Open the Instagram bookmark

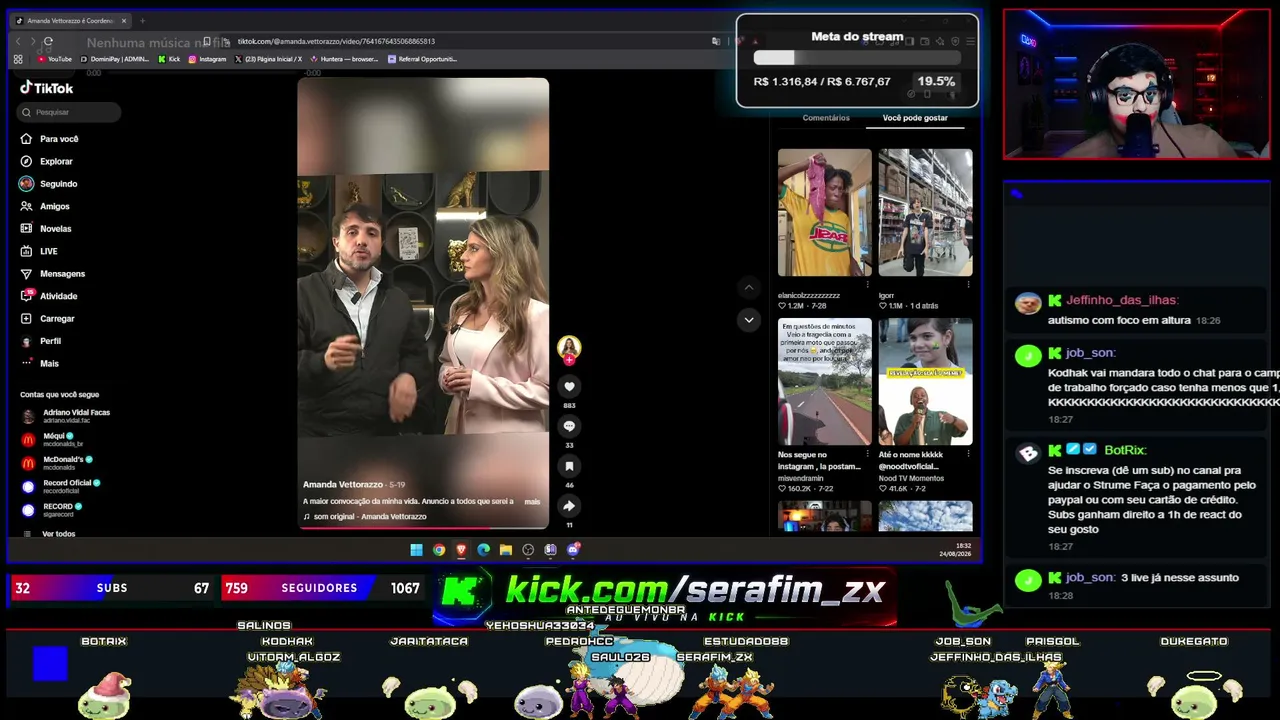tap(208, 59)
